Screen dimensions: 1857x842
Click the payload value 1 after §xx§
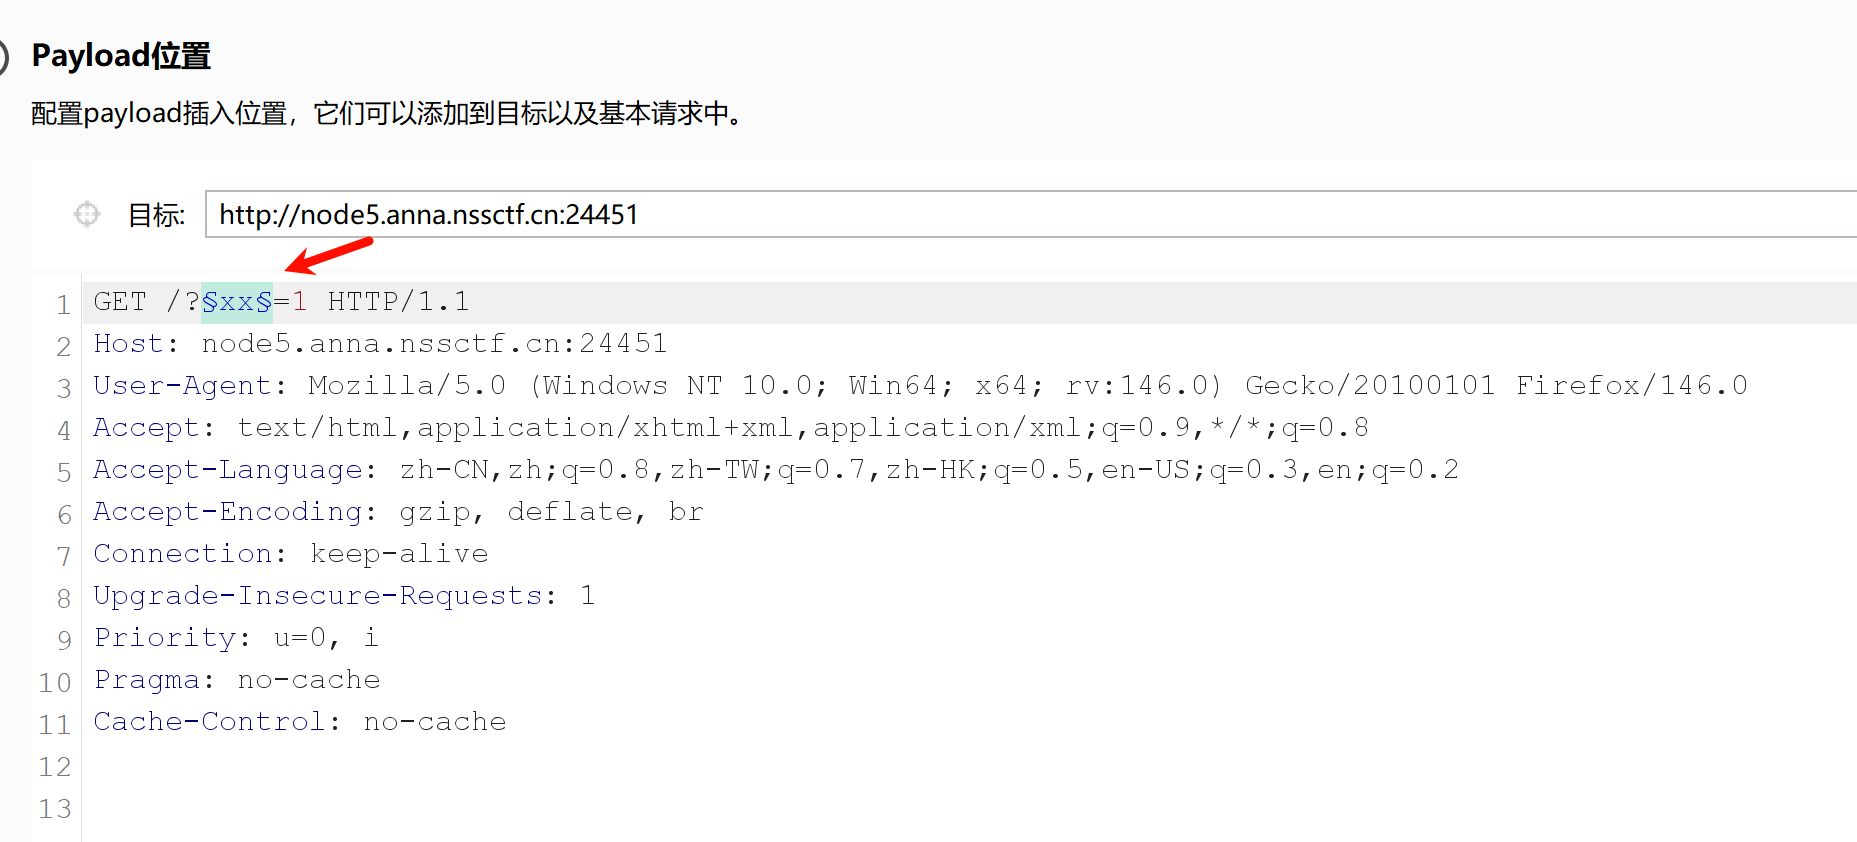[x=300, y=300]
